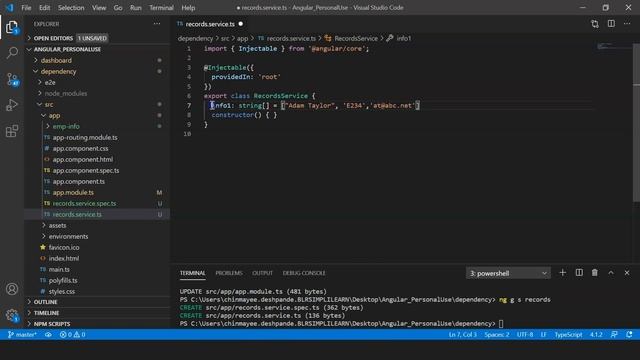The width and height of the screenshot is (640, 360).
Task: Change TypeScript language mode in status bar
Action: pos(568,334)
